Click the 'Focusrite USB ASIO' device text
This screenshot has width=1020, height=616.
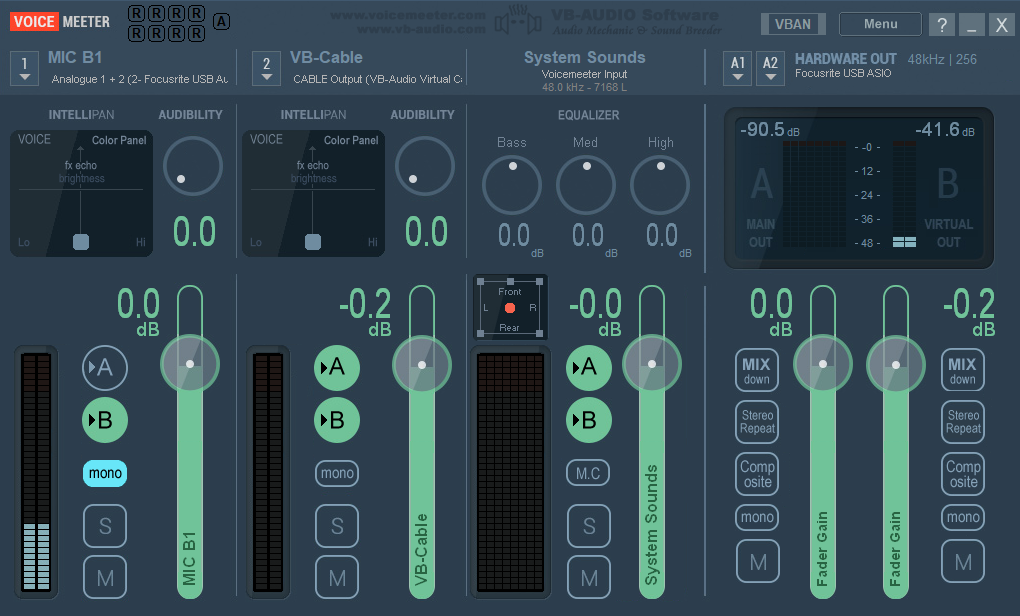(x=843, y=74)
